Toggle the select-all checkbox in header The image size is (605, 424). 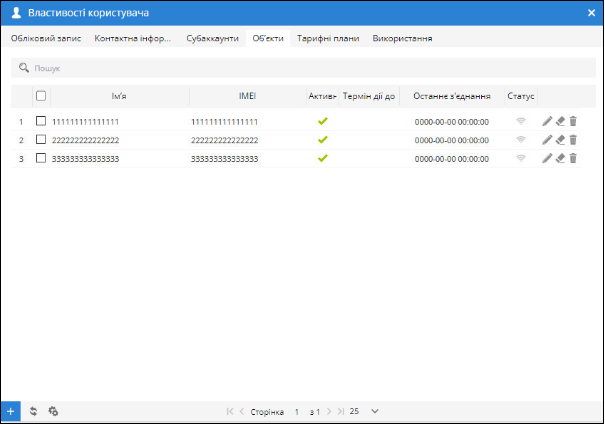41,96
